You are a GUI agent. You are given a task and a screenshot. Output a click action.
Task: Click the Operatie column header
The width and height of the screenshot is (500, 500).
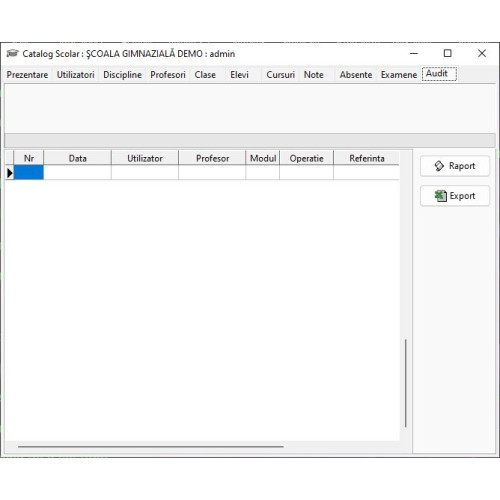pos(306,158)
